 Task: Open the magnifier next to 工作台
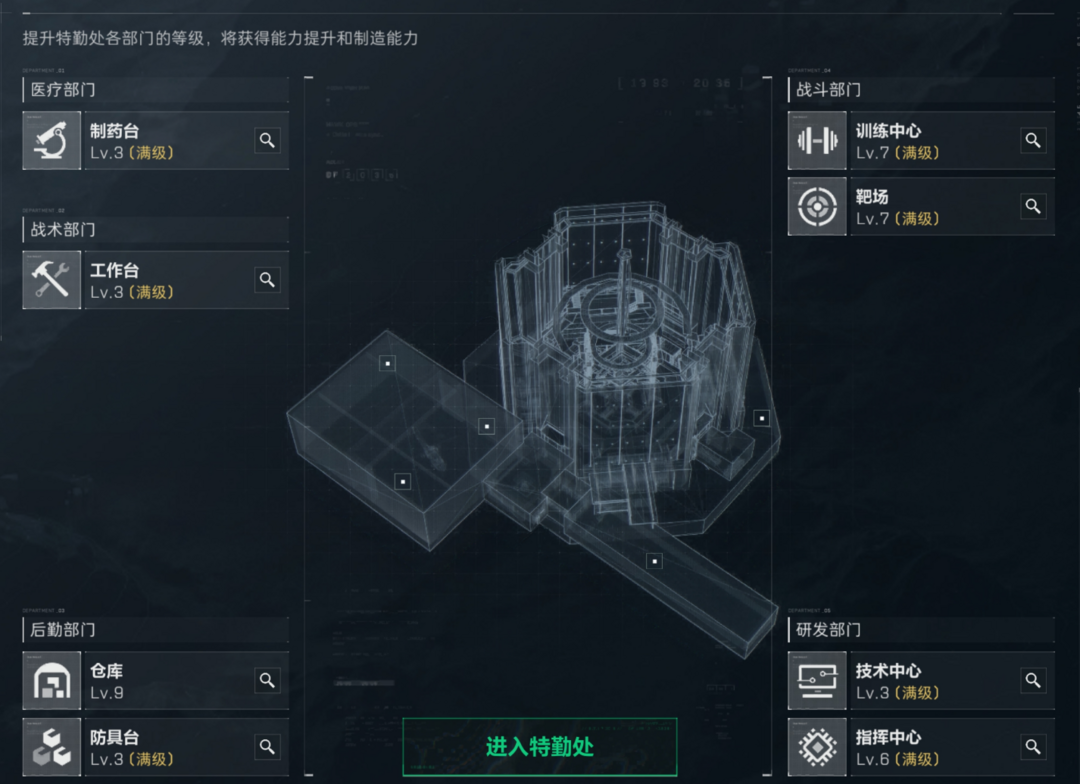click(x=267, y=280)
